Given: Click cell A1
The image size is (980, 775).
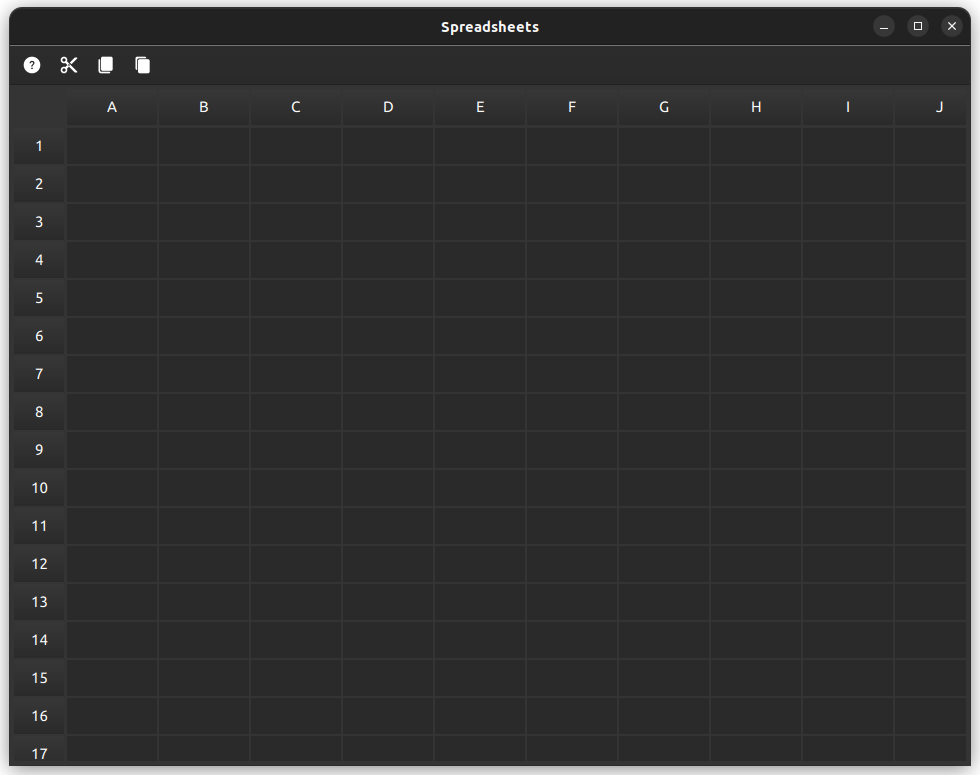Looking at the screenshot, I should 112,146.
